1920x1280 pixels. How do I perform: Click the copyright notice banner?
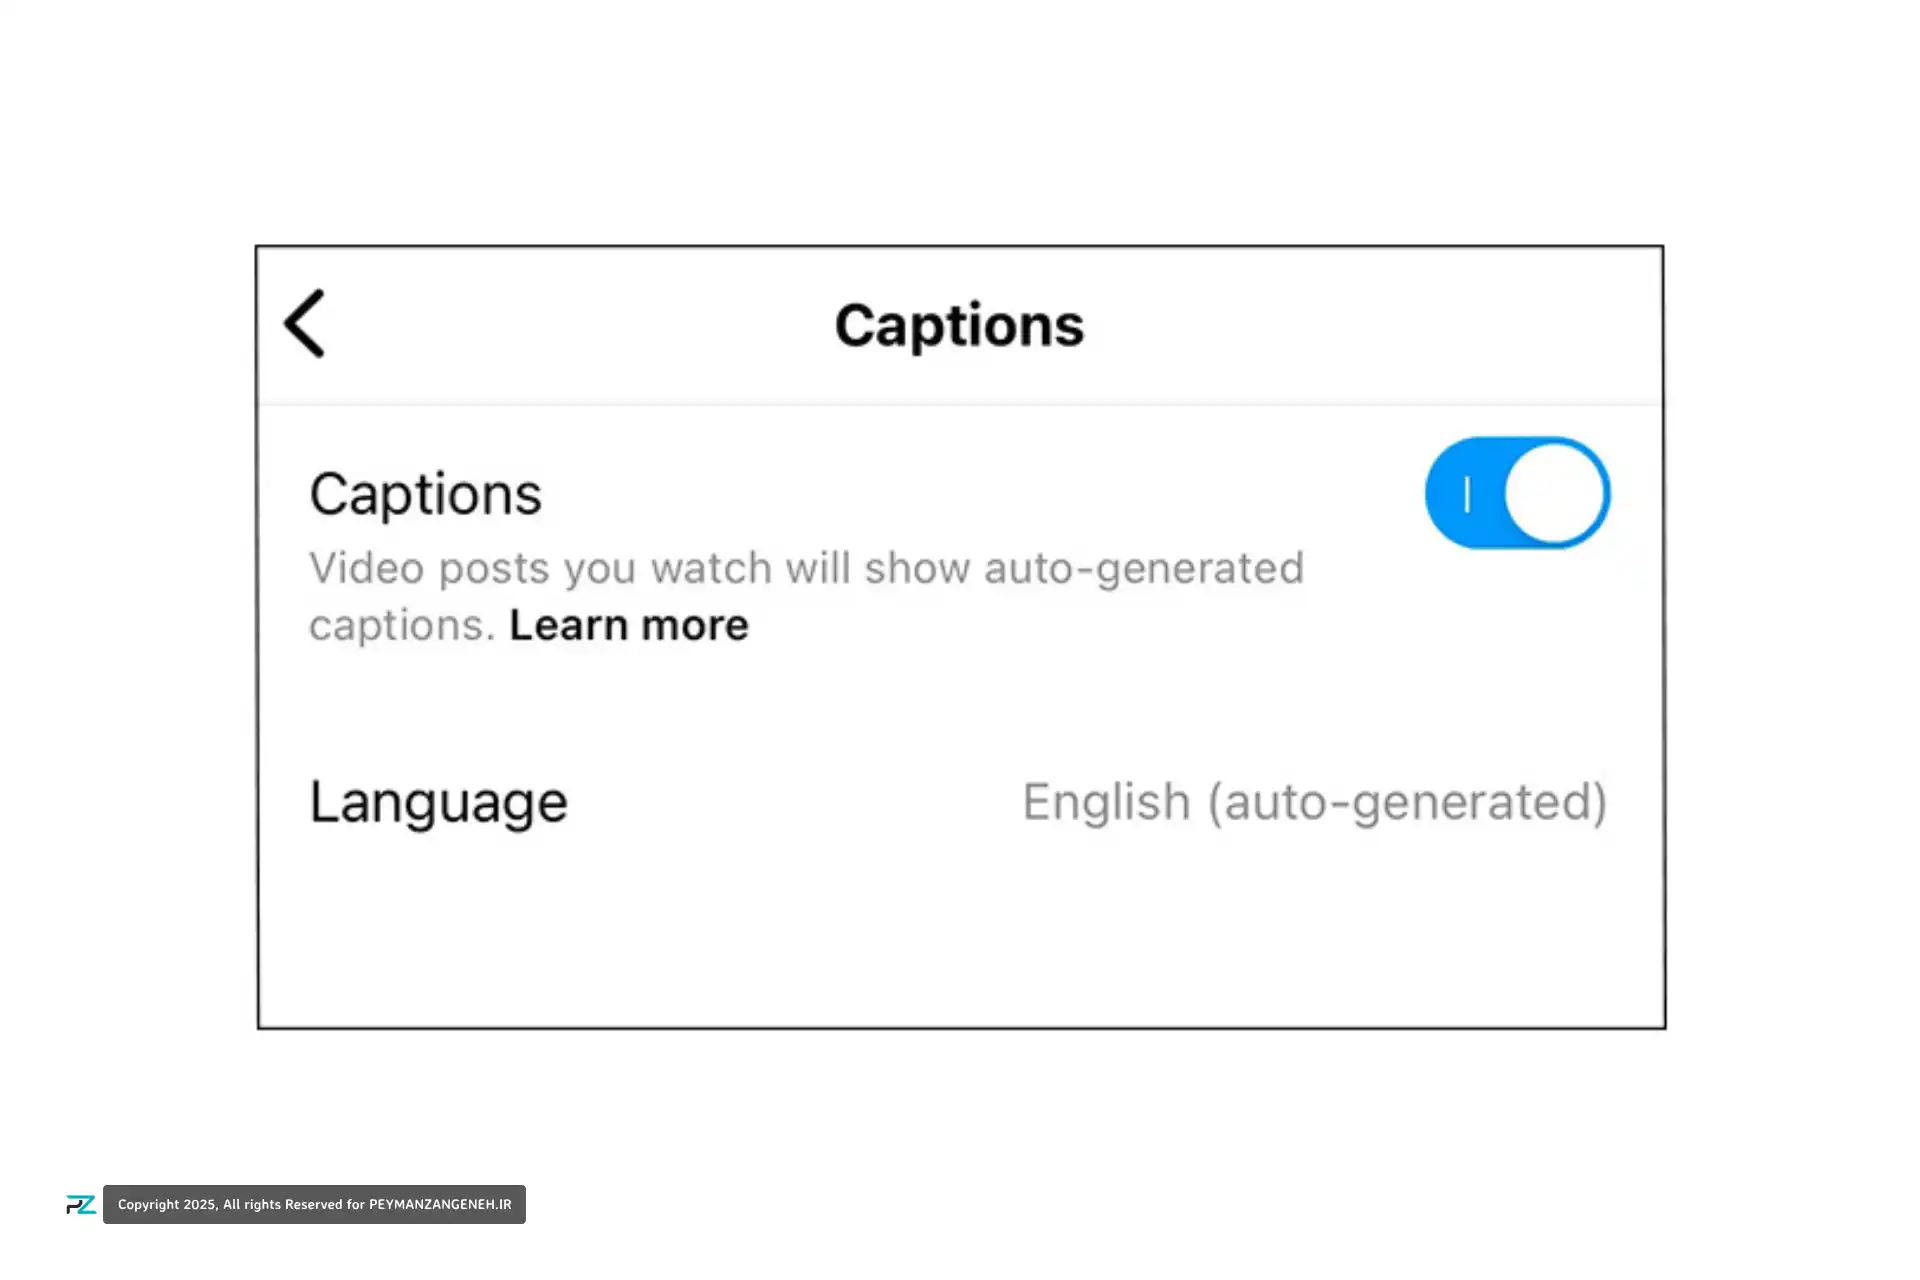pos(314,1204)
